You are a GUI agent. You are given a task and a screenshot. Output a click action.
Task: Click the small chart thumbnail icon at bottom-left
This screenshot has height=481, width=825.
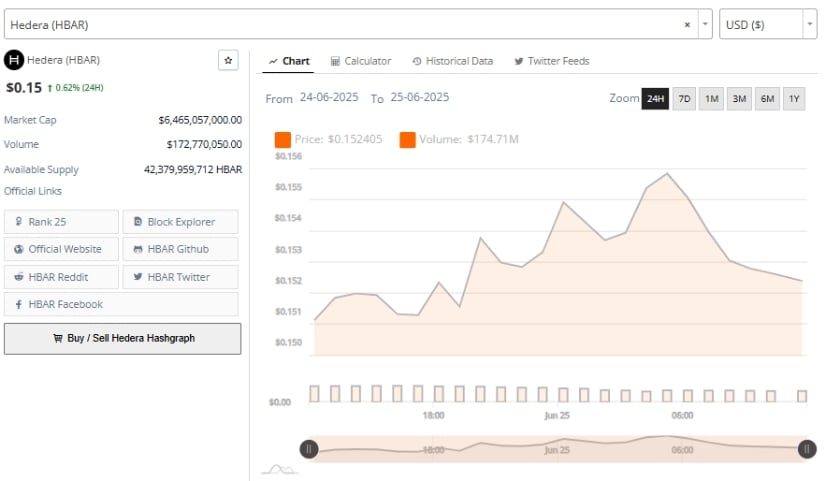pyautogui.click(x=280, y=468)
